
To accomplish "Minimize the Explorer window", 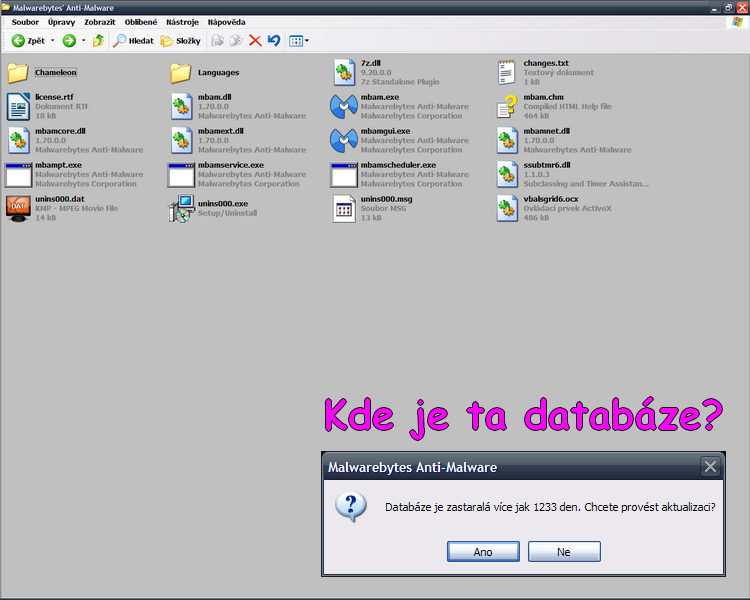I will tap(715, 8).
